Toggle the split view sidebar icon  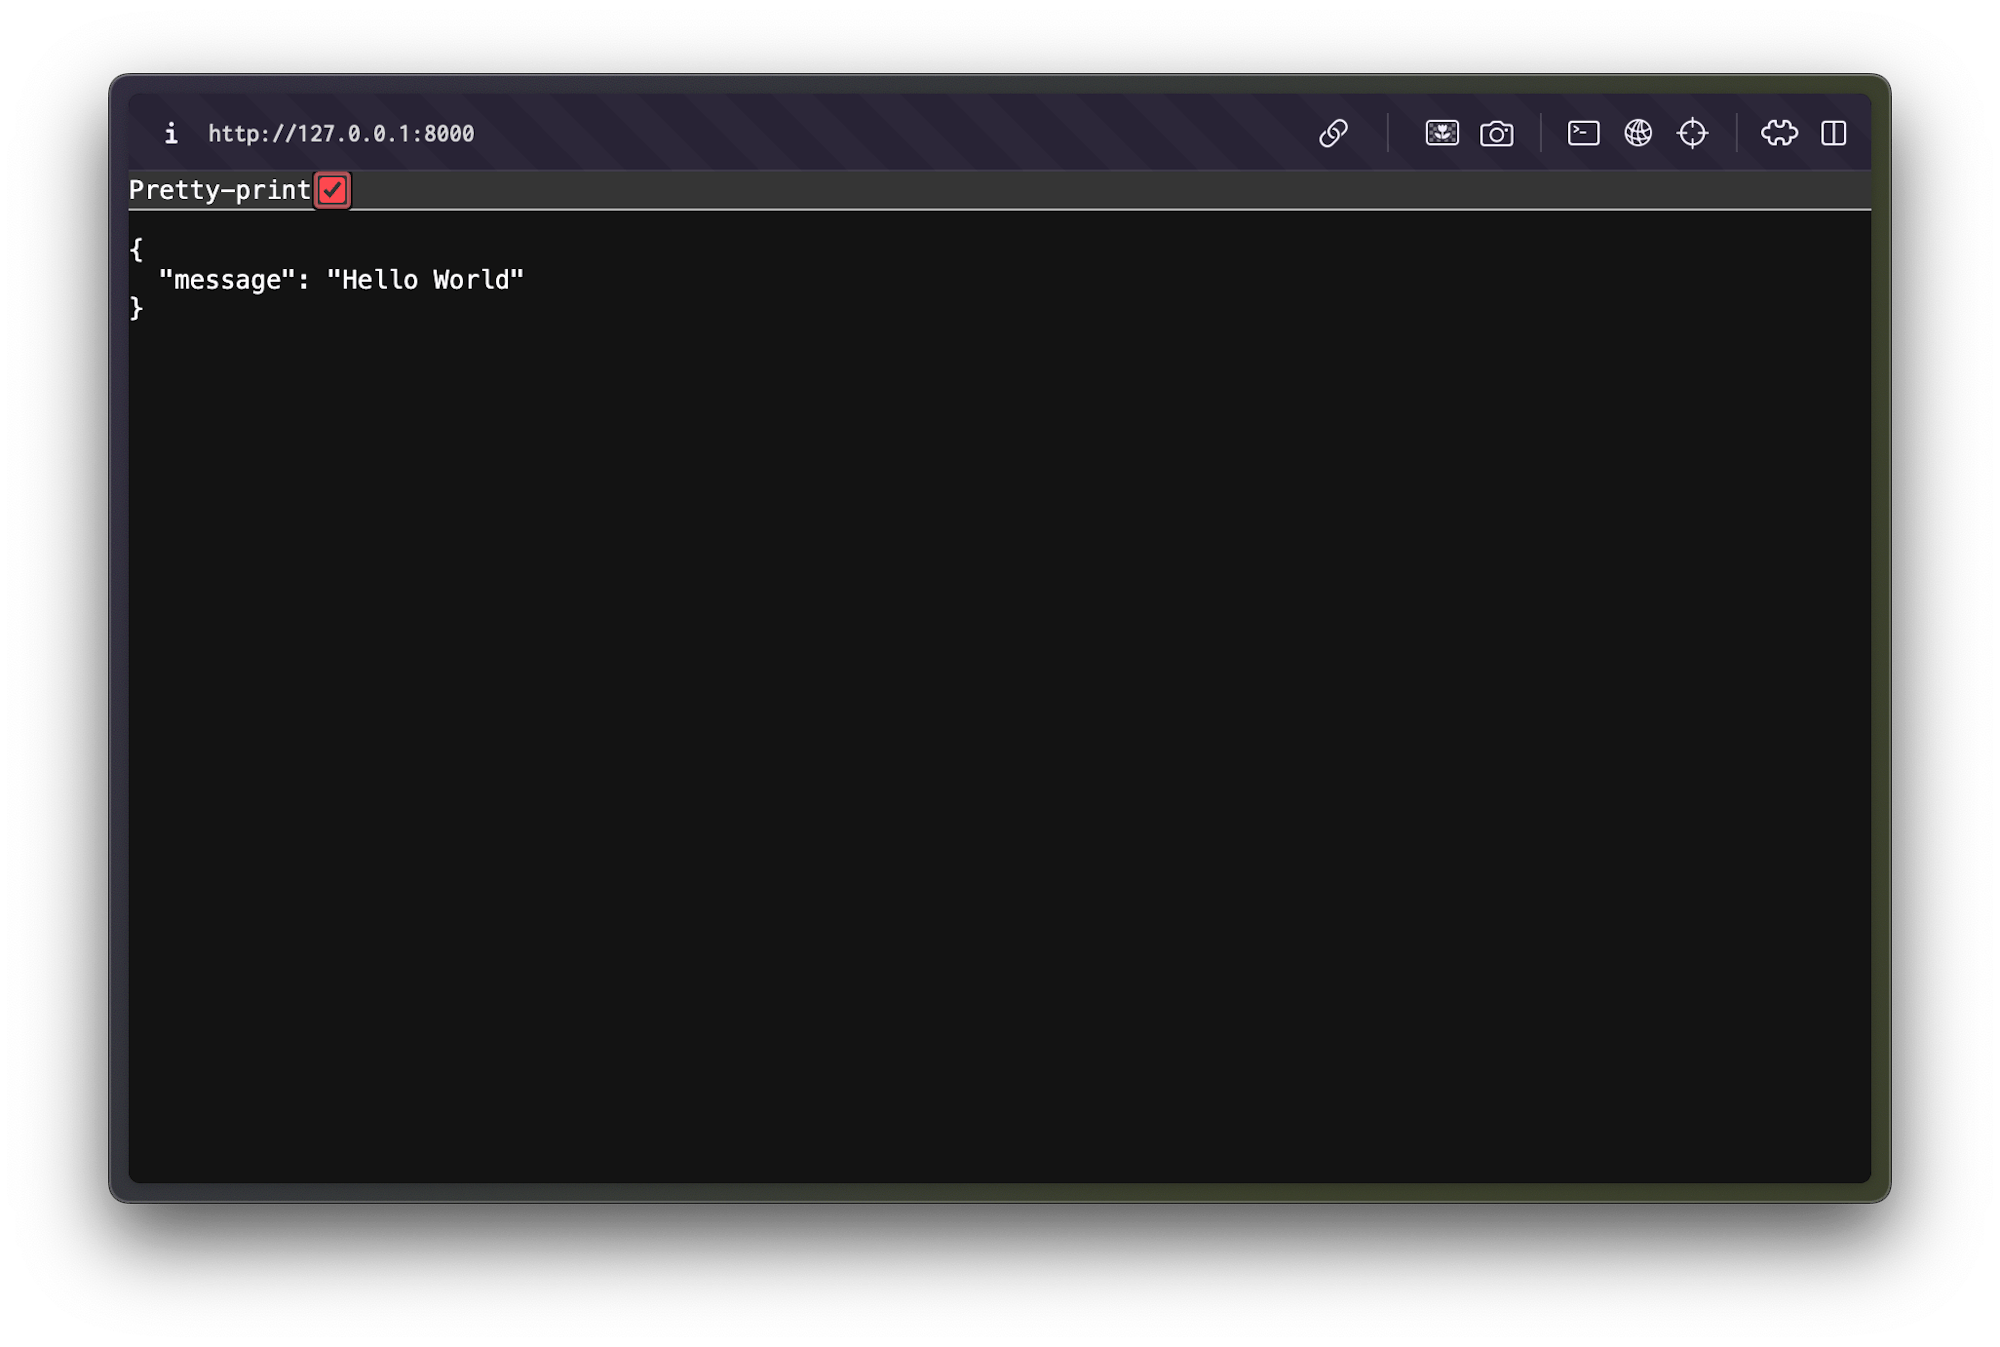pyautogui.click(x=1833, y=133)
